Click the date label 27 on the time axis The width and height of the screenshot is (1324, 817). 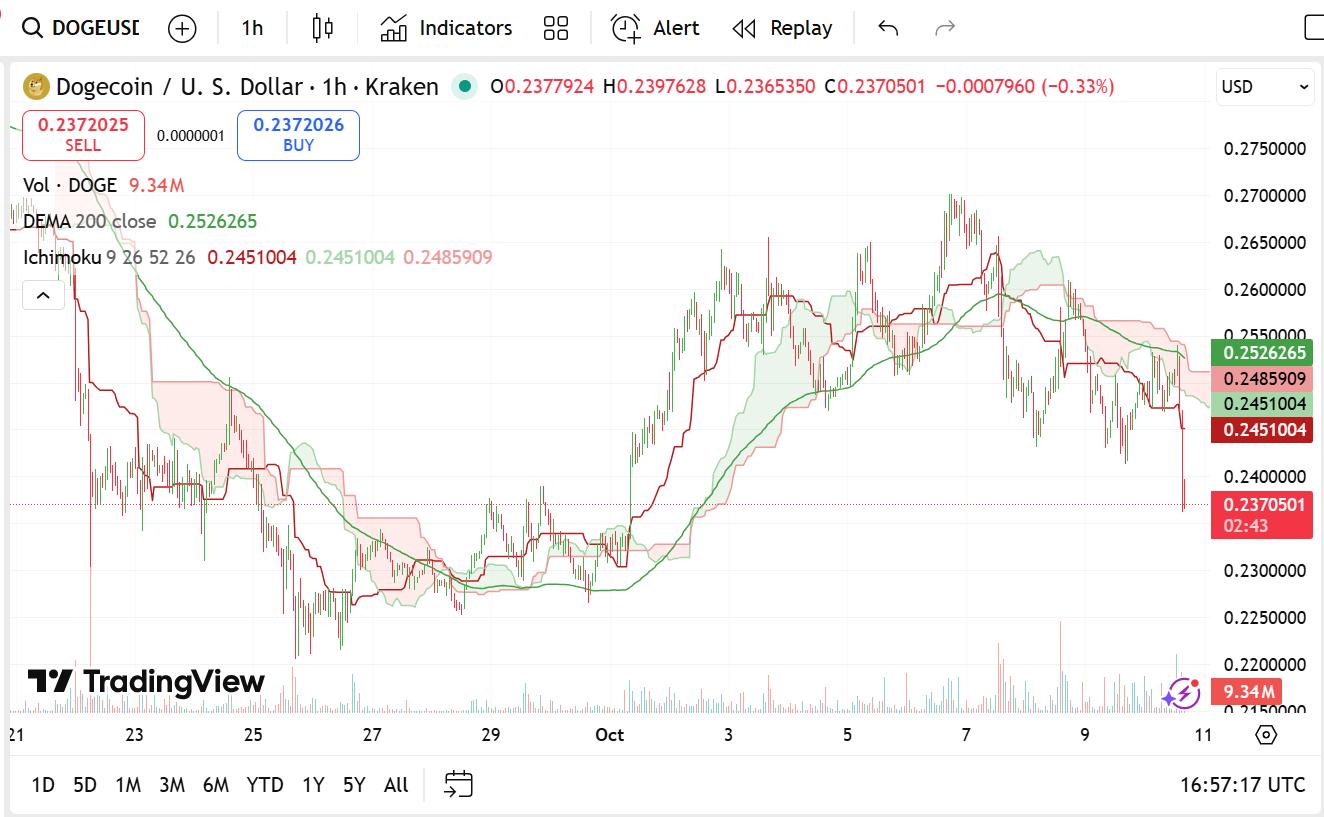pos(372,735)
